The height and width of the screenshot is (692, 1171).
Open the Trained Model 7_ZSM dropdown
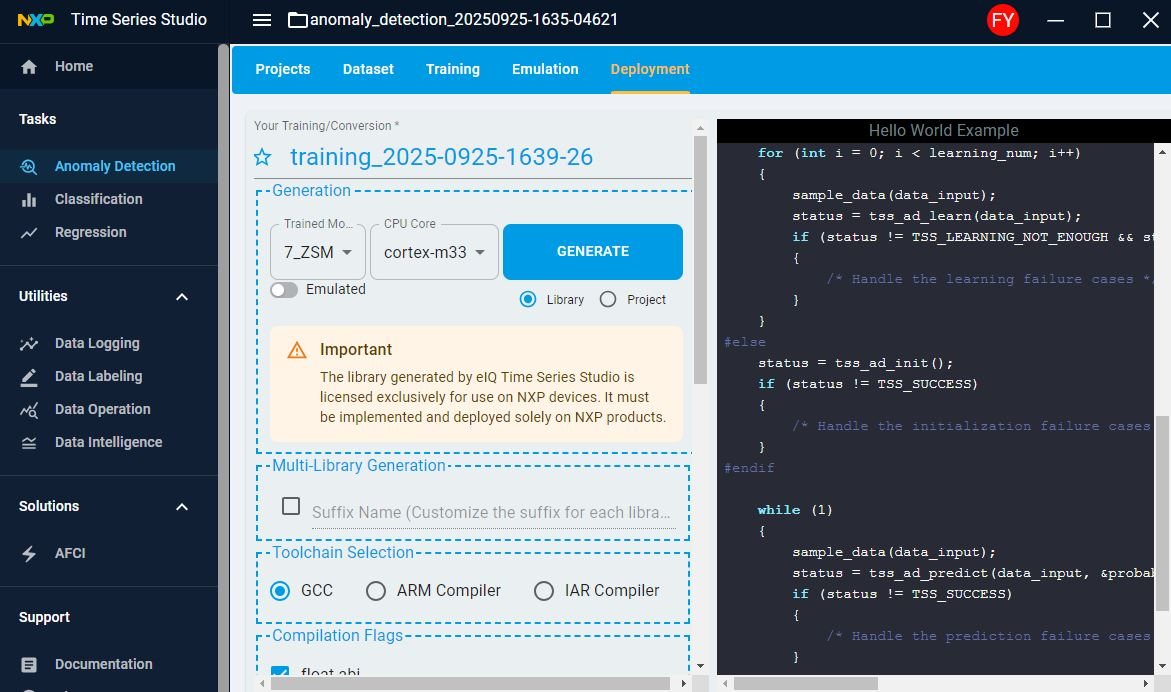318,252
